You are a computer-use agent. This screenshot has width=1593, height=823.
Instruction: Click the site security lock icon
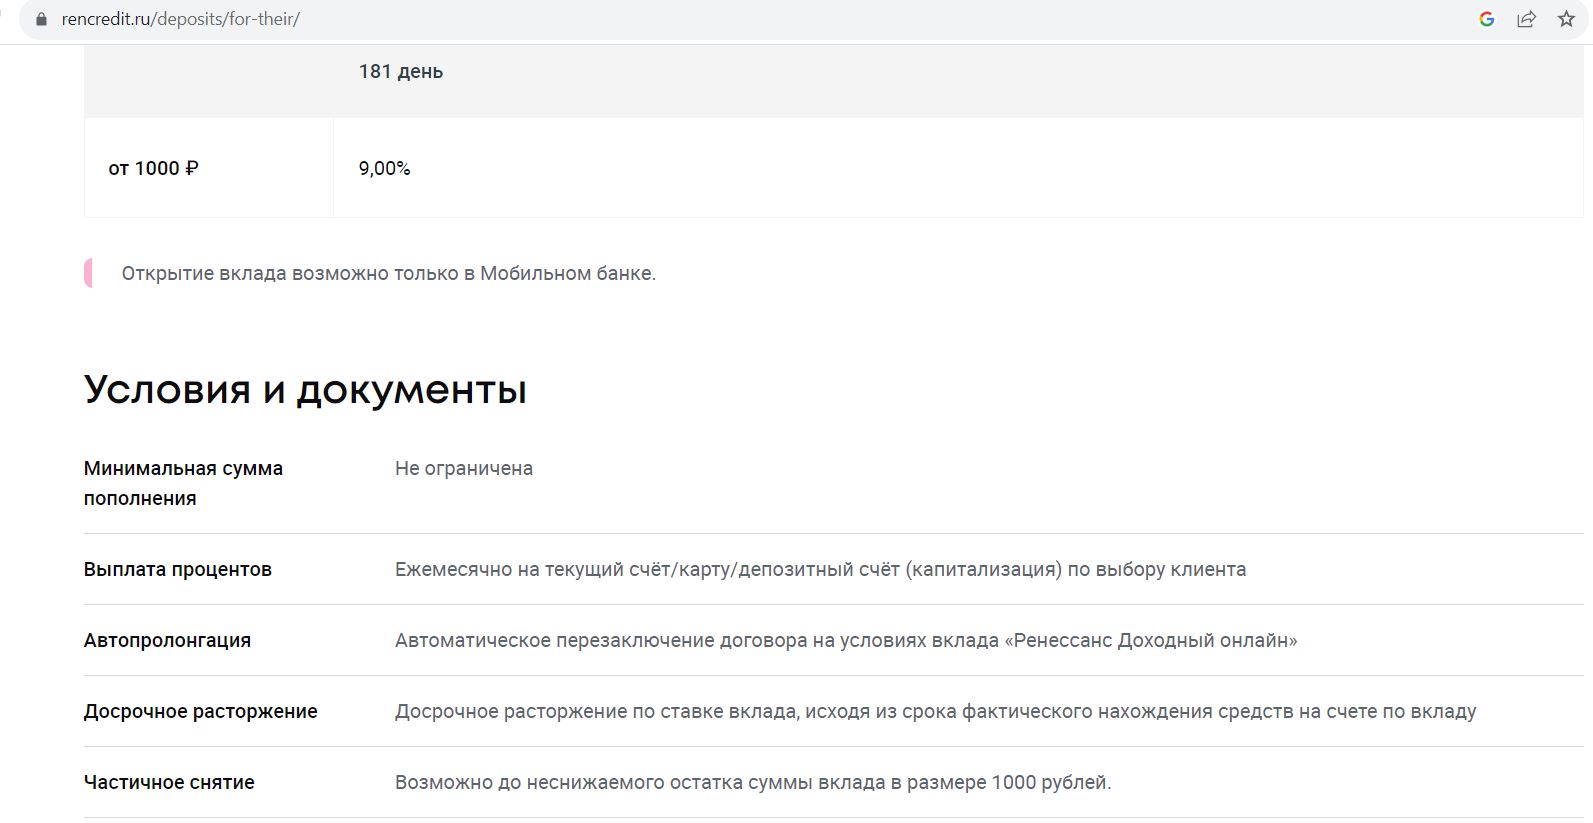(x=41, y=19)
